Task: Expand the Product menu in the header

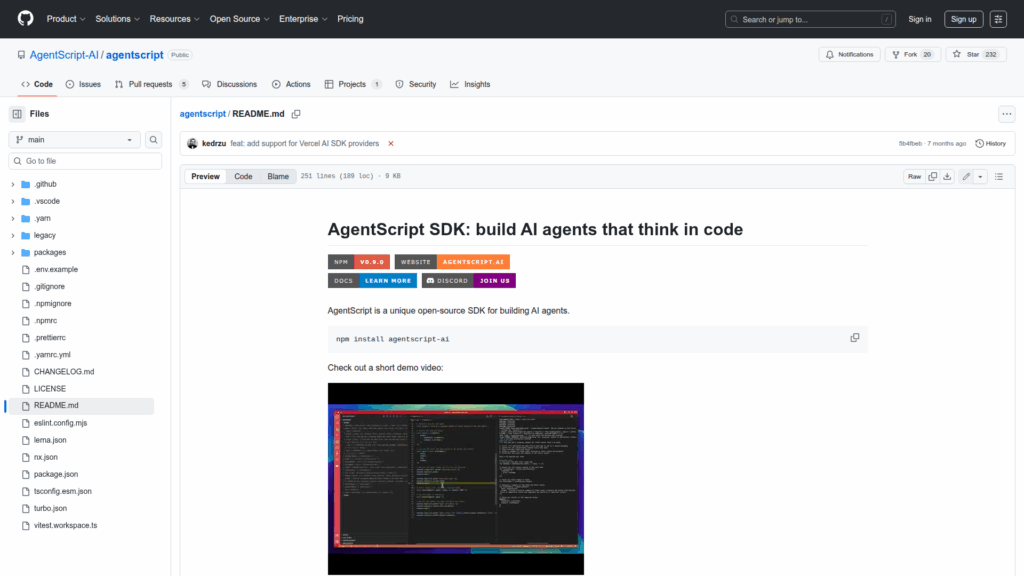Action: click(66, 19)
